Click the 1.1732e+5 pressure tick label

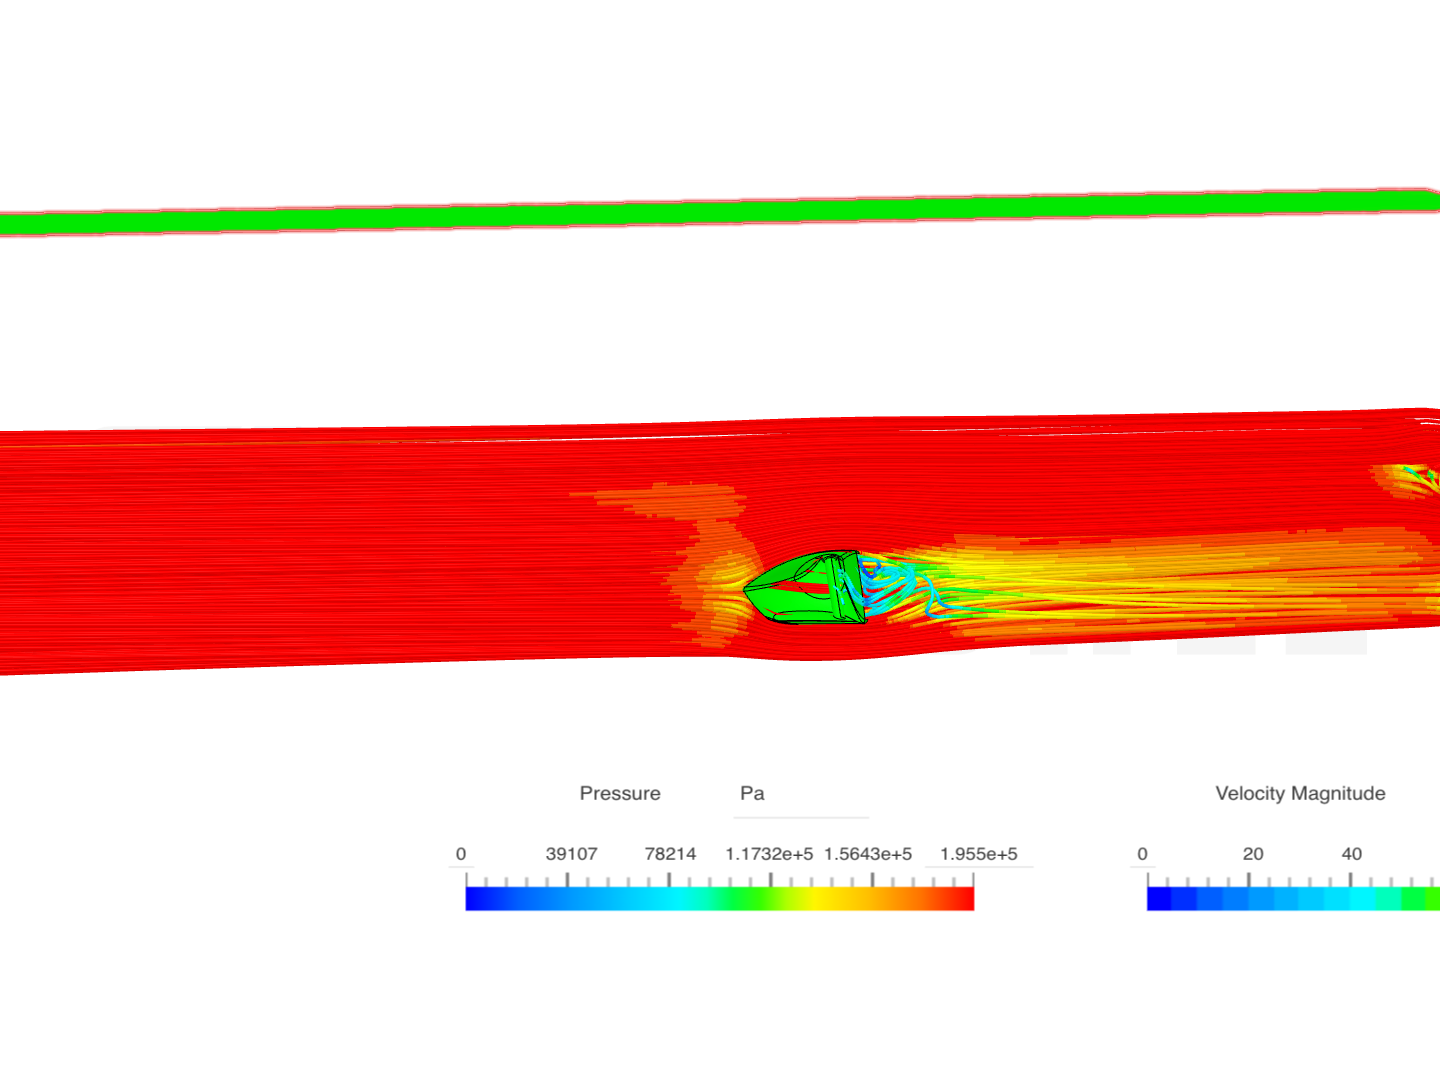pyautogui.click(x=769, y=854)
